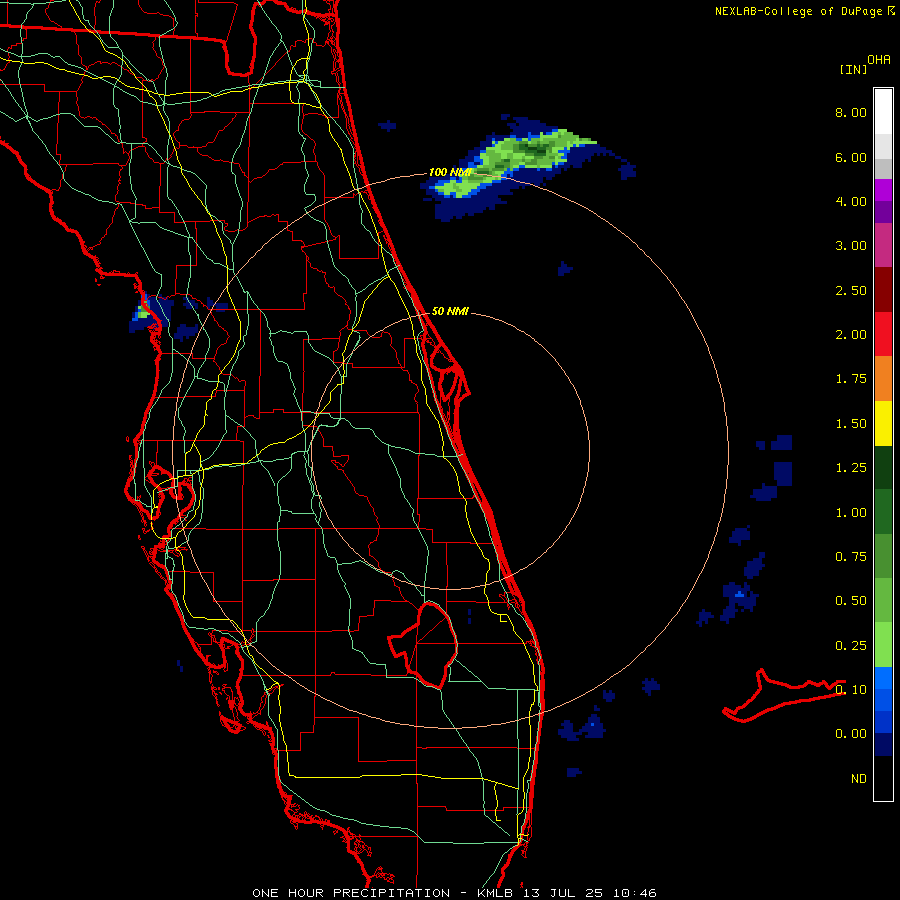The image size is (900, 900).
Task: Click the 0.25 legend value
Action: pos(851,646)
